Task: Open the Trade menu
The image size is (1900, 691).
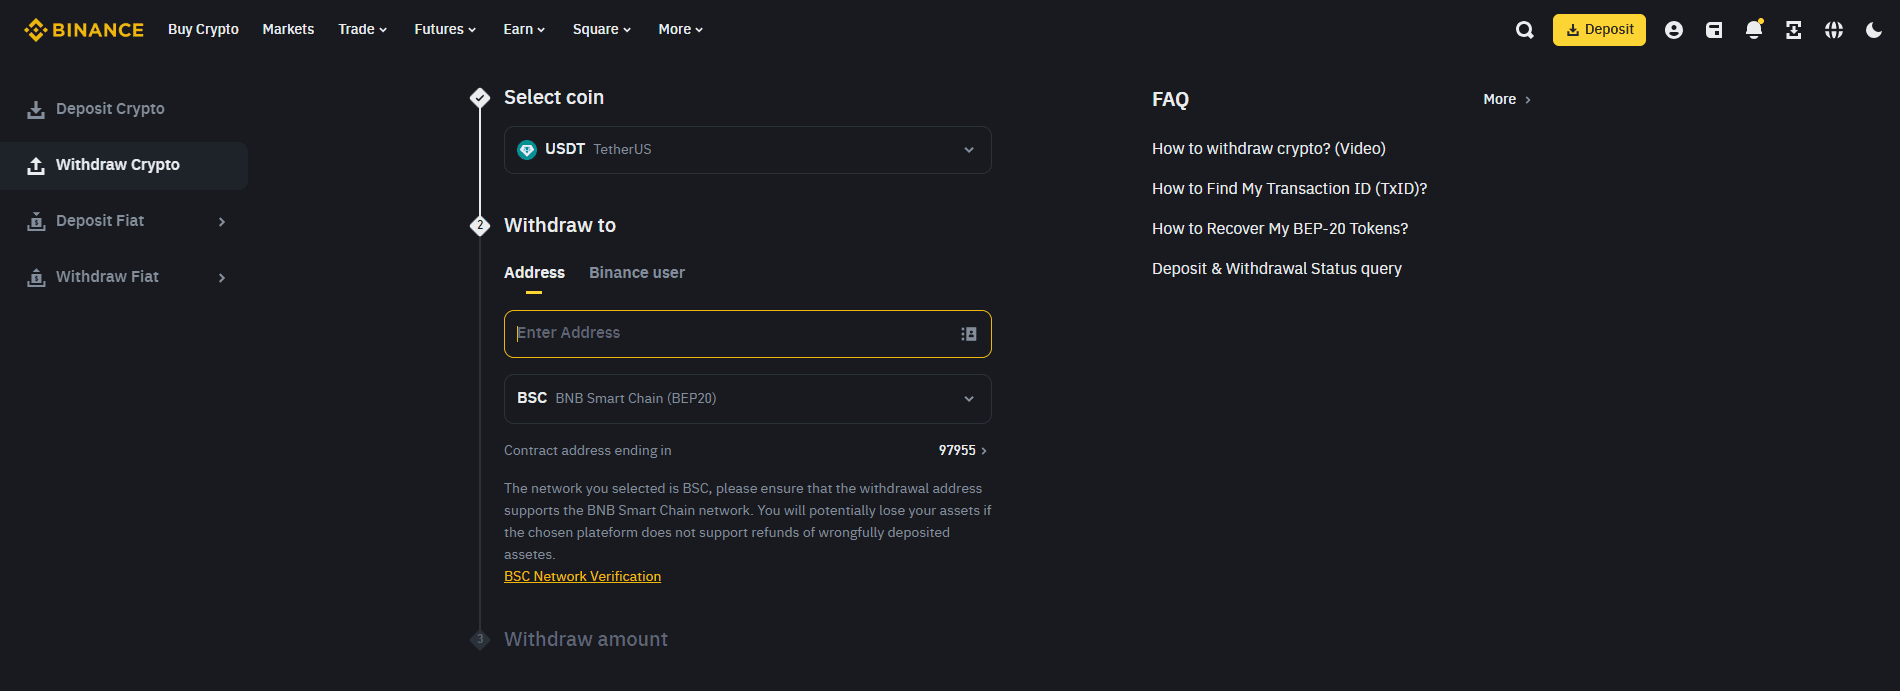Action: [x=363, y=30]
